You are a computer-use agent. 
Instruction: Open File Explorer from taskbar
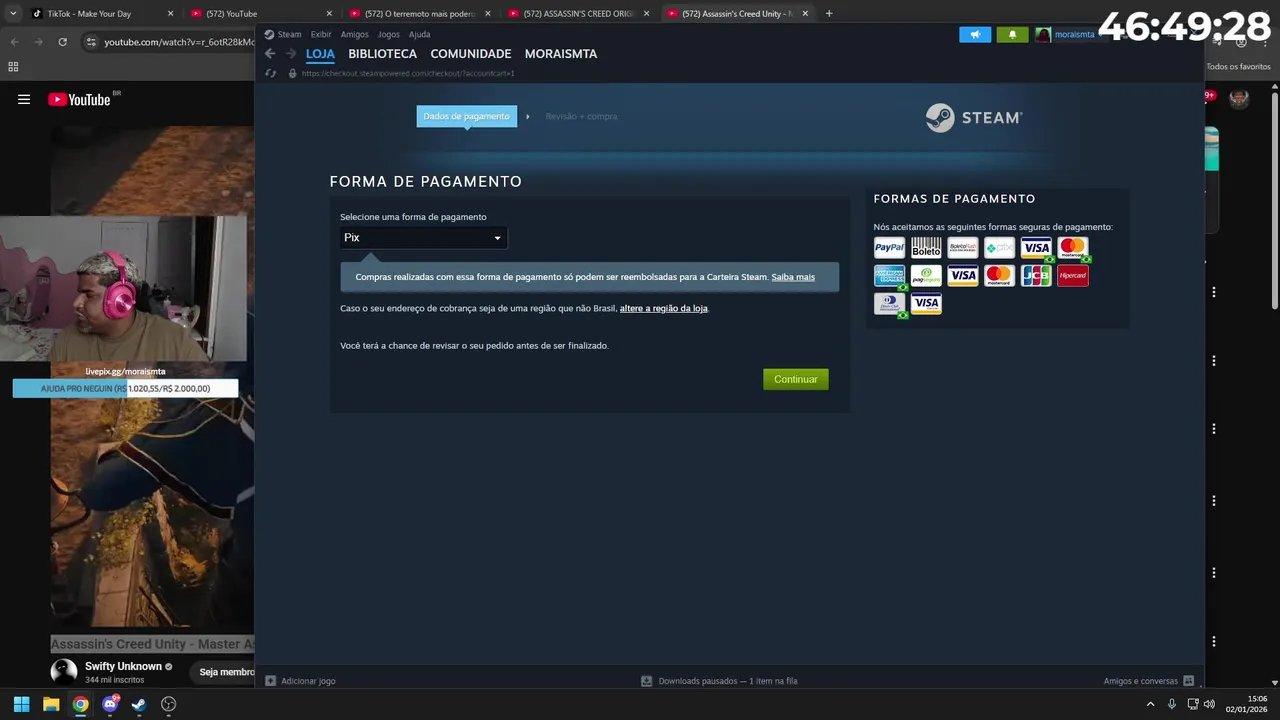coord(51,704)
